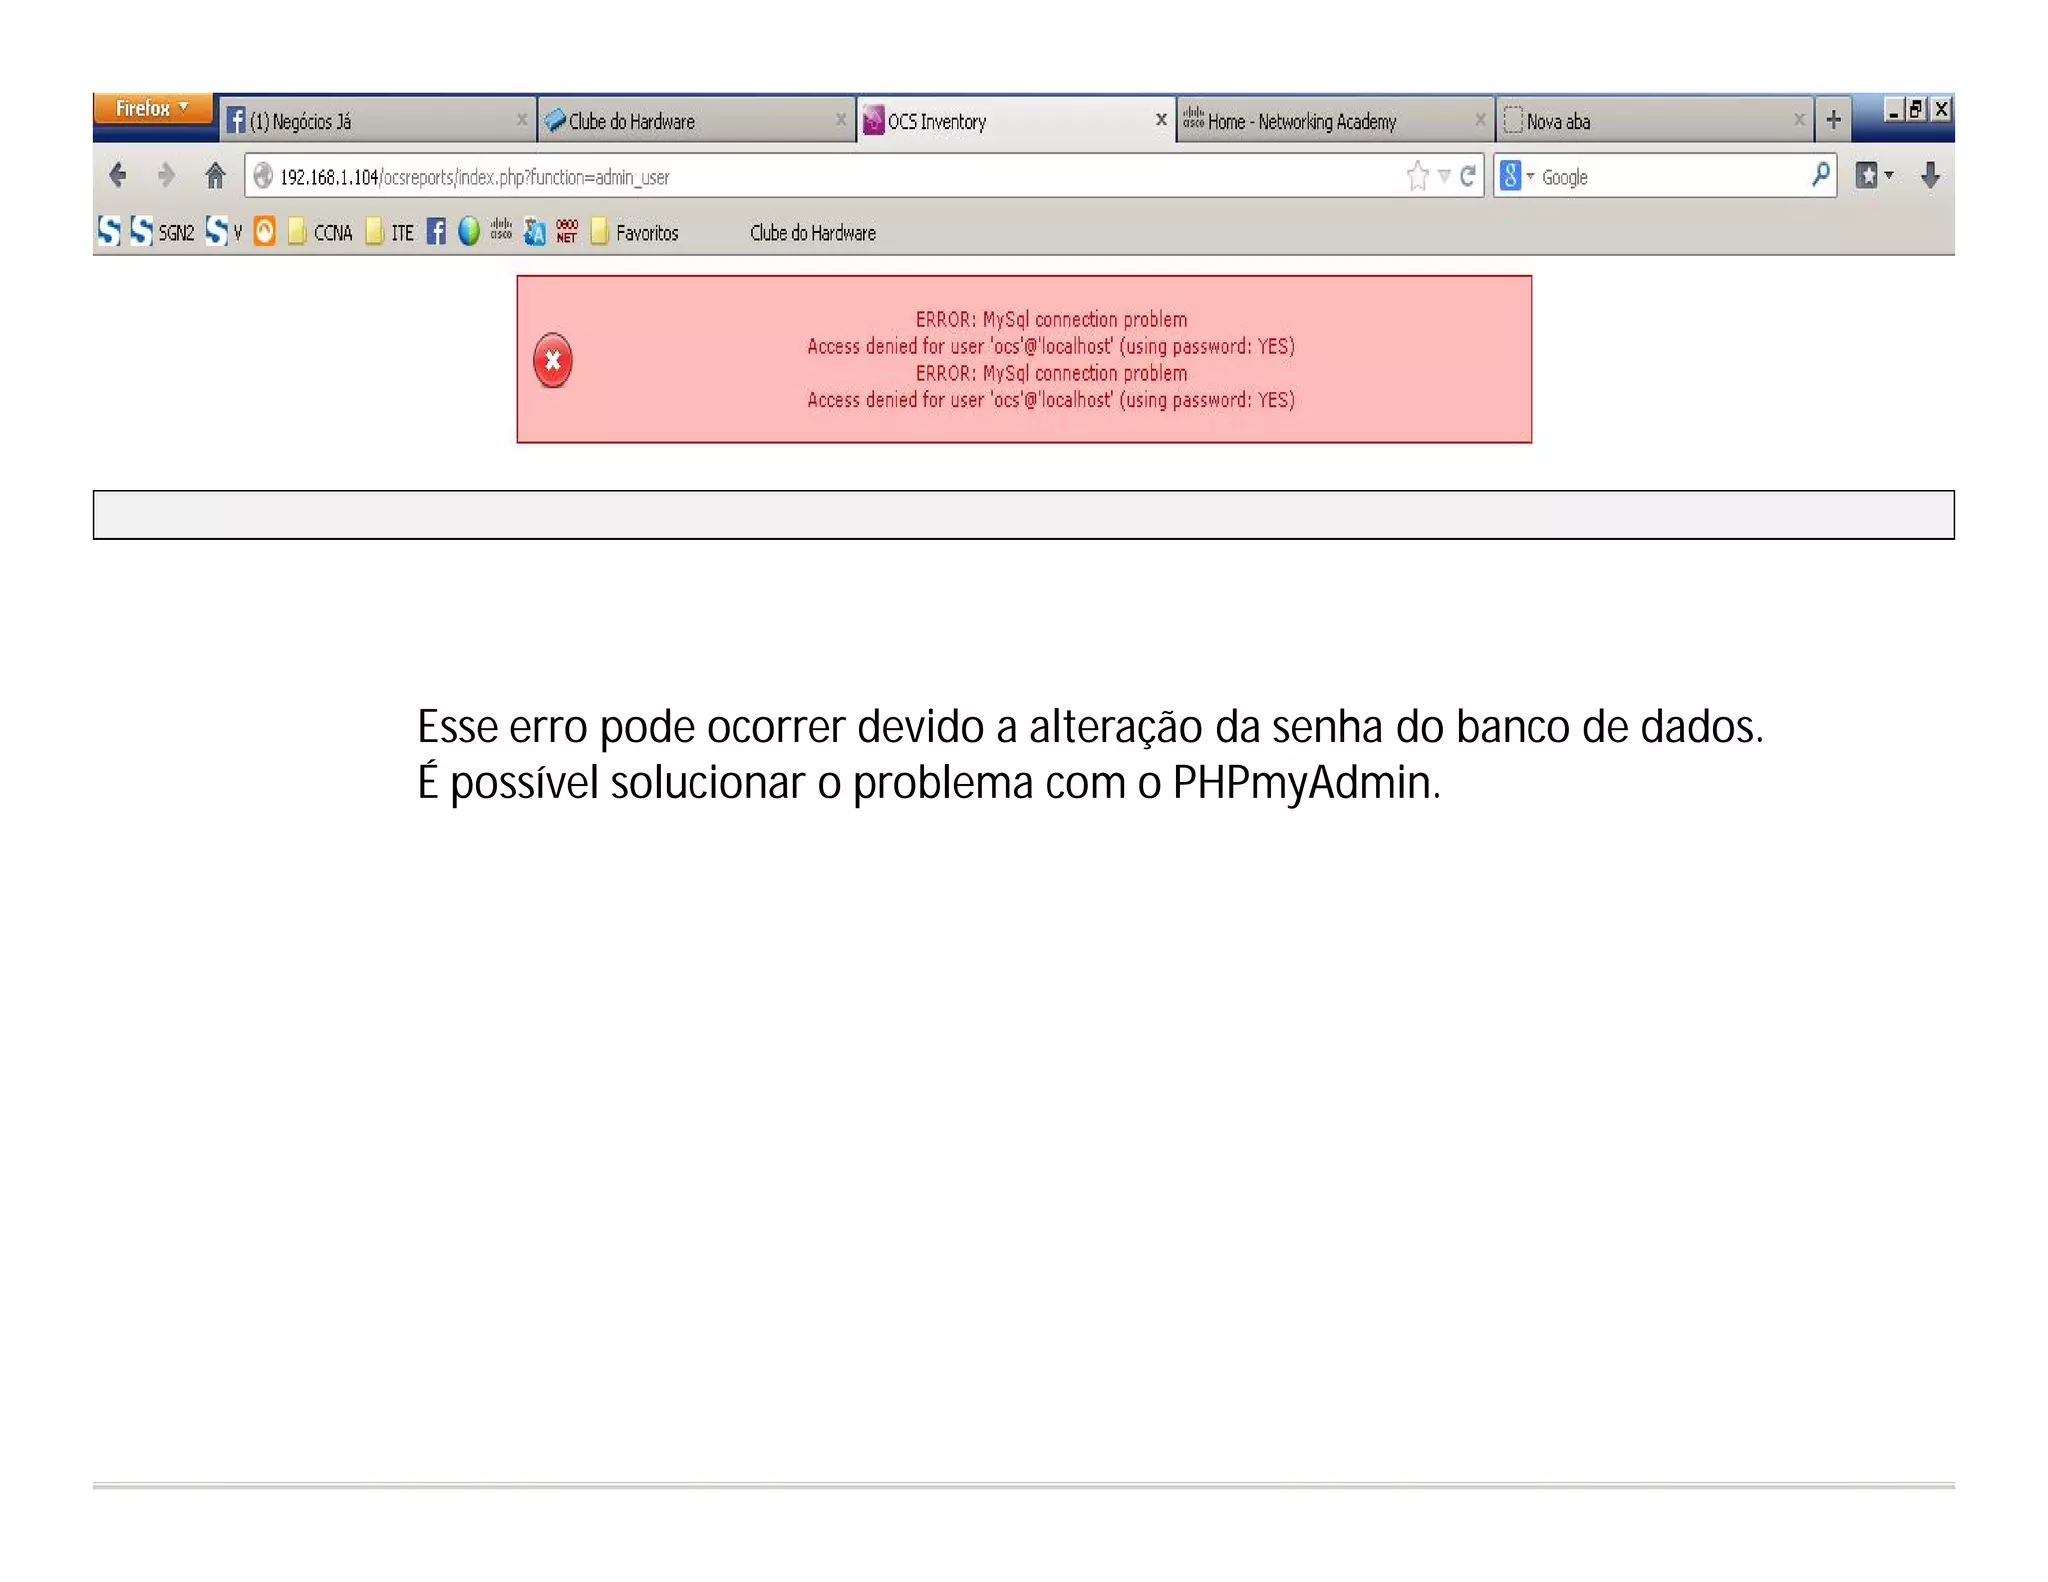Minimize the Firefox window
Viewport: 2048px width, 1582px height.
1892,109
